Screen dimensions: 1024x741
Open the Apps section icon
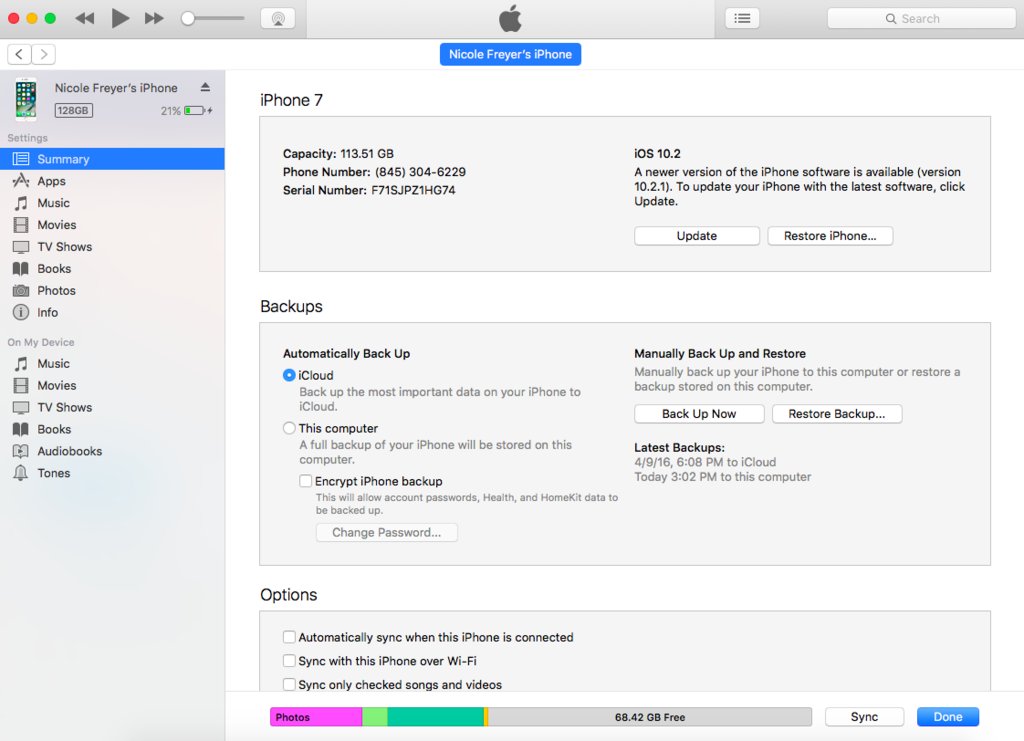click(x=21, y=181)
